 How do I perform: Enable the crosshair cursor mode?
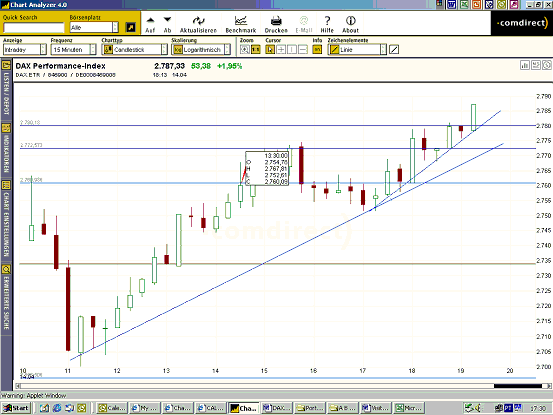tap(281, 50)
